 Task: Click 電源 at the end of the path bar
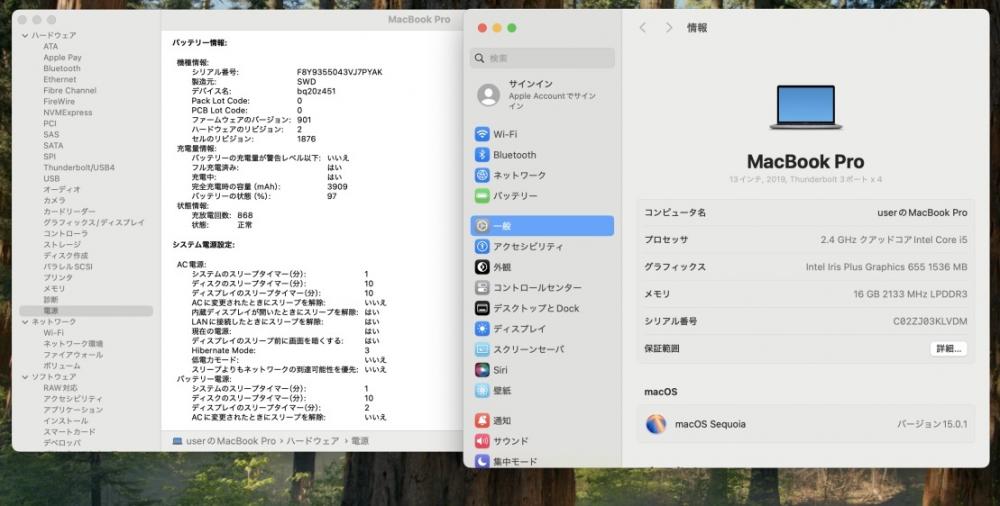coord(360,441)
